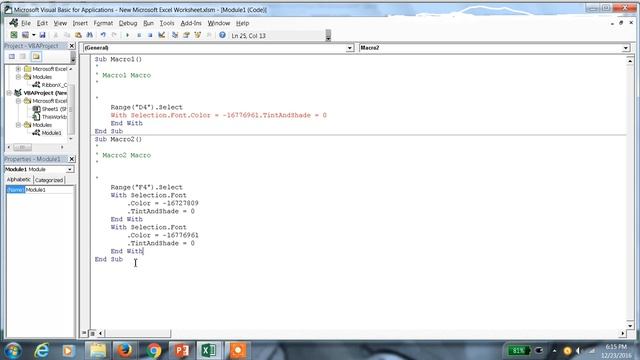Open the Insert menu

(x=80, y=23)
